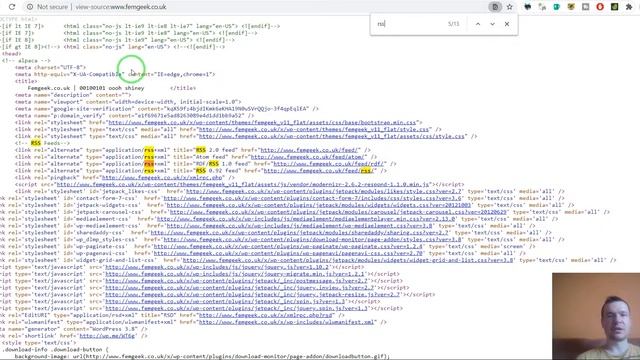Open the red circular extension icon
The height and width of the screenshot is (360, 640).
[600, 7]
